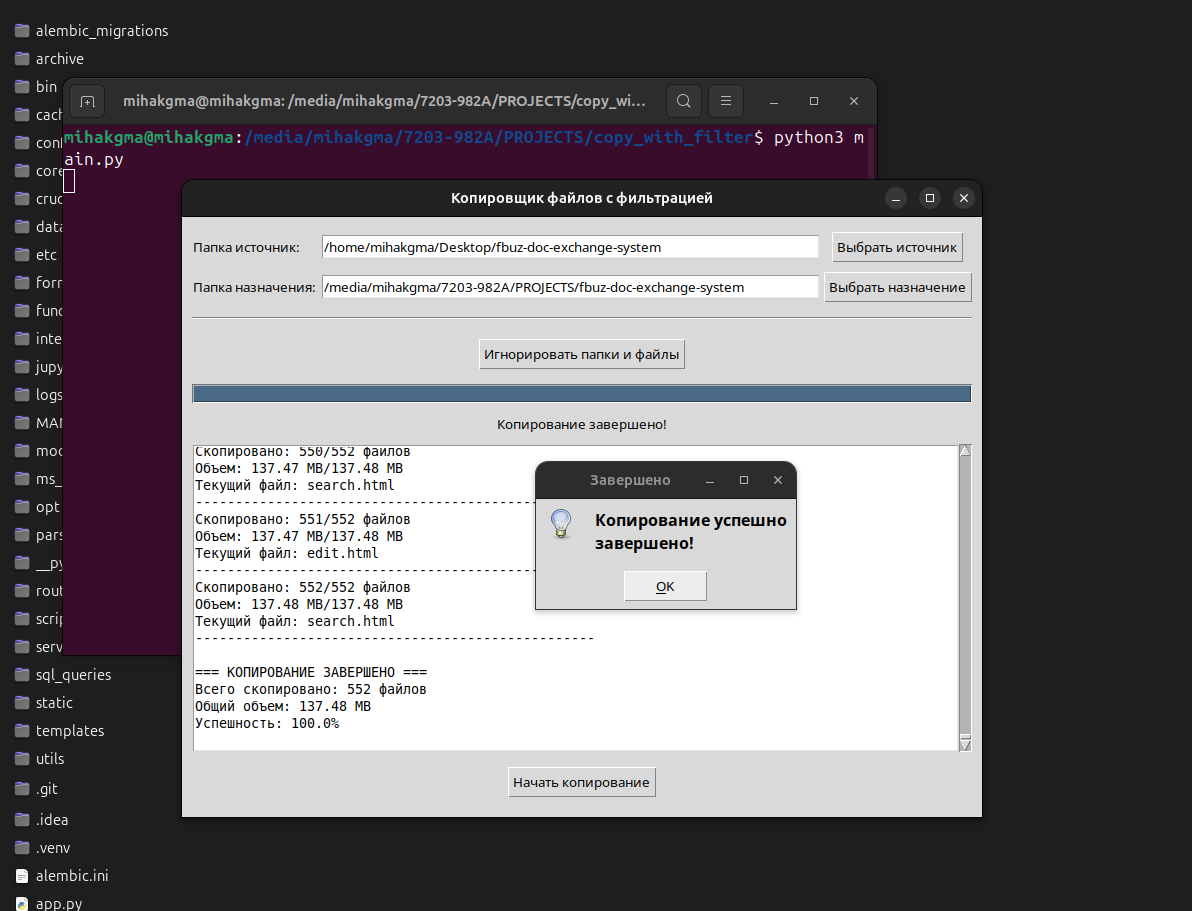Open the etc folder

click(36, 255)
